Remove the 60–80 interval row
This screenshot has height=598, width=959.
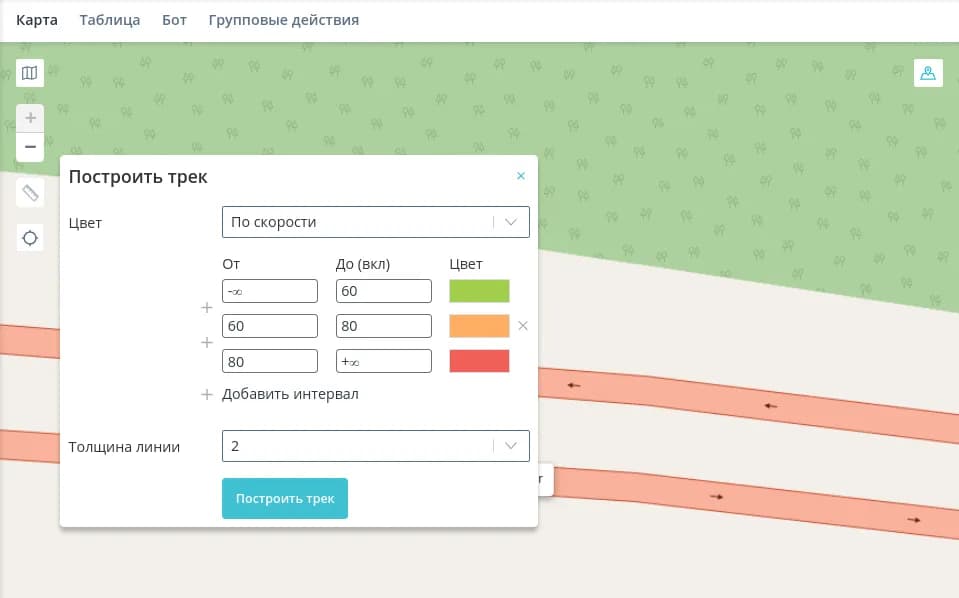(522, 326)
